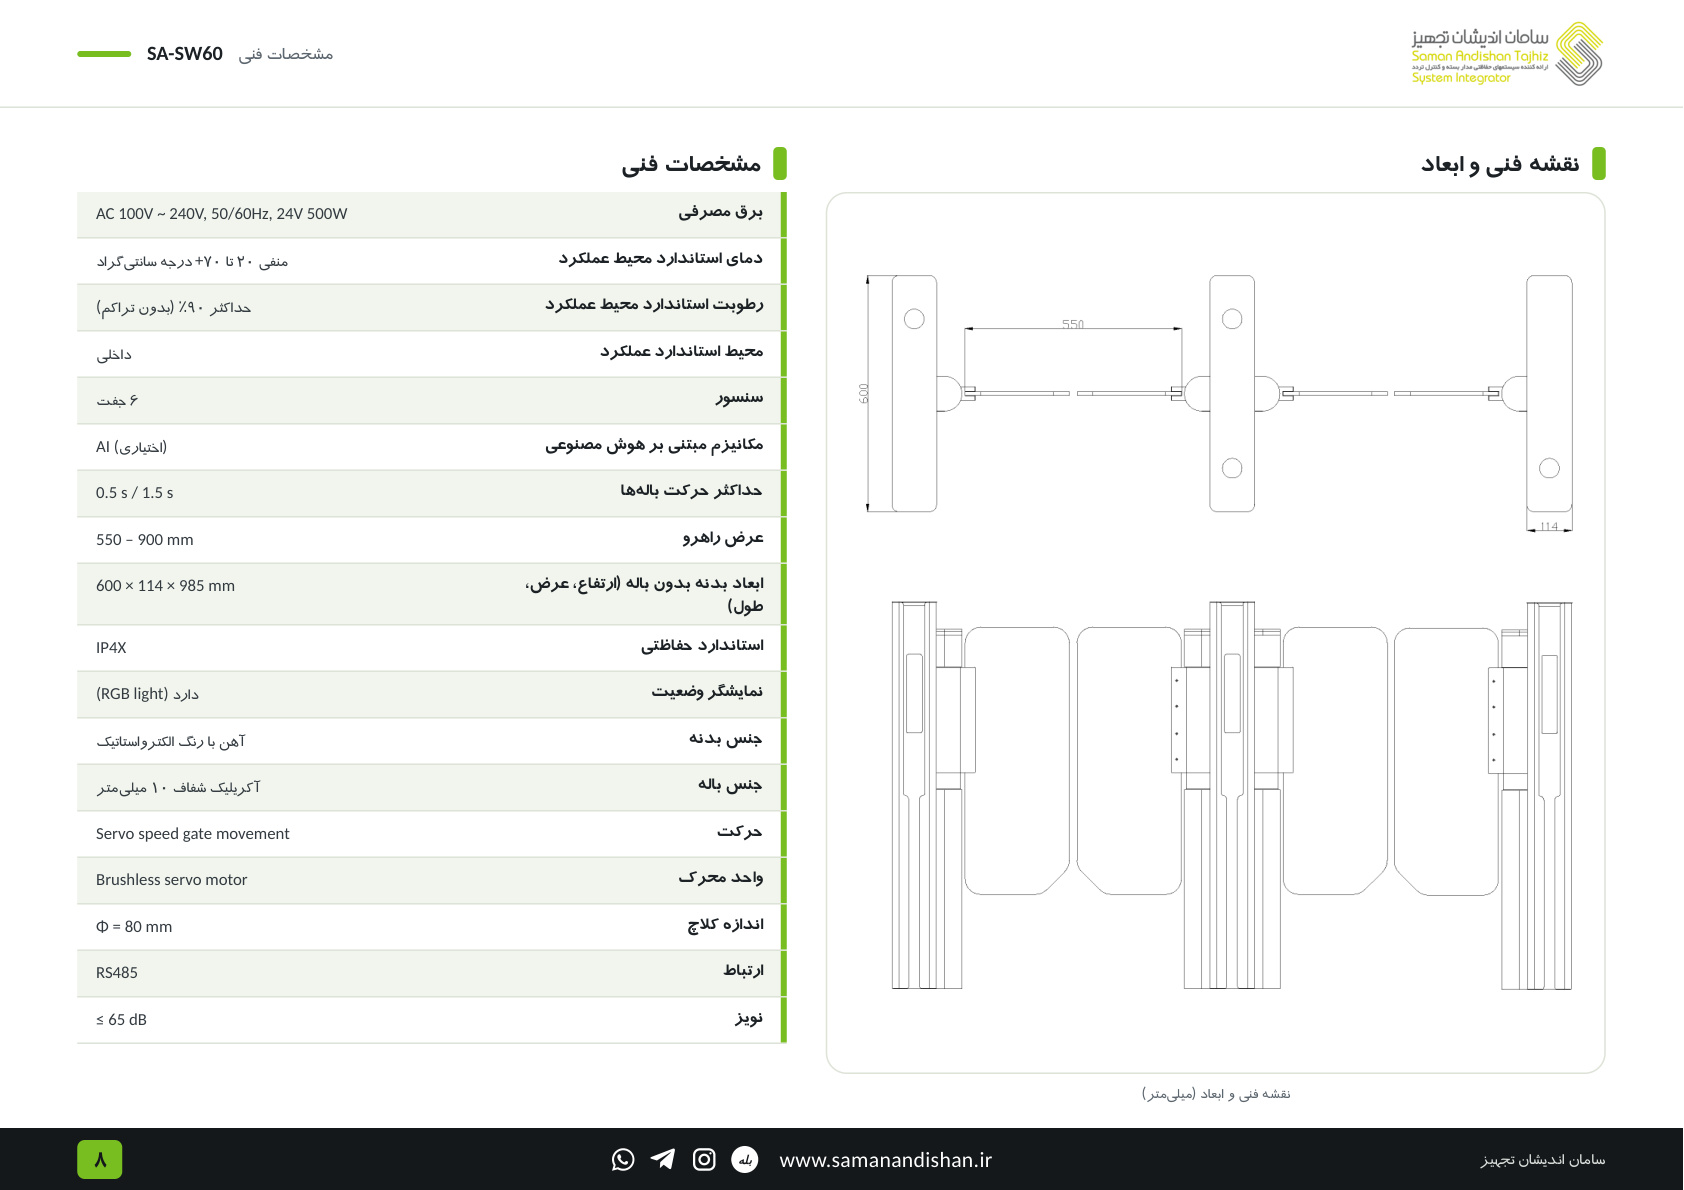Click the Bale messenger icon in the footer
The width and height of the screenshot is (1684, 1190).
745,1159
